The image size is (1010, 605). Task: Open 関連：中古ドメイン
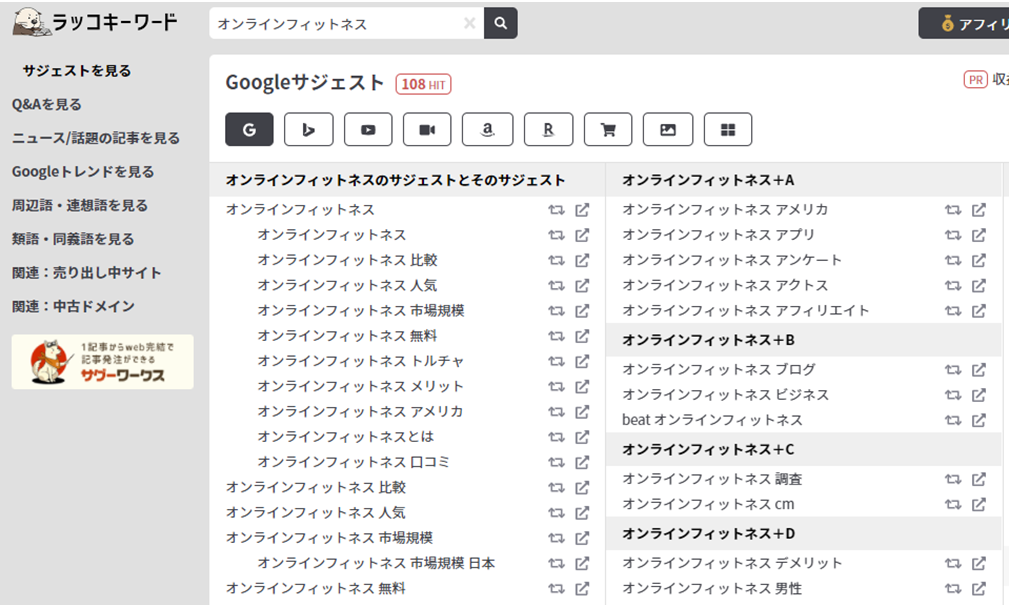73,306
